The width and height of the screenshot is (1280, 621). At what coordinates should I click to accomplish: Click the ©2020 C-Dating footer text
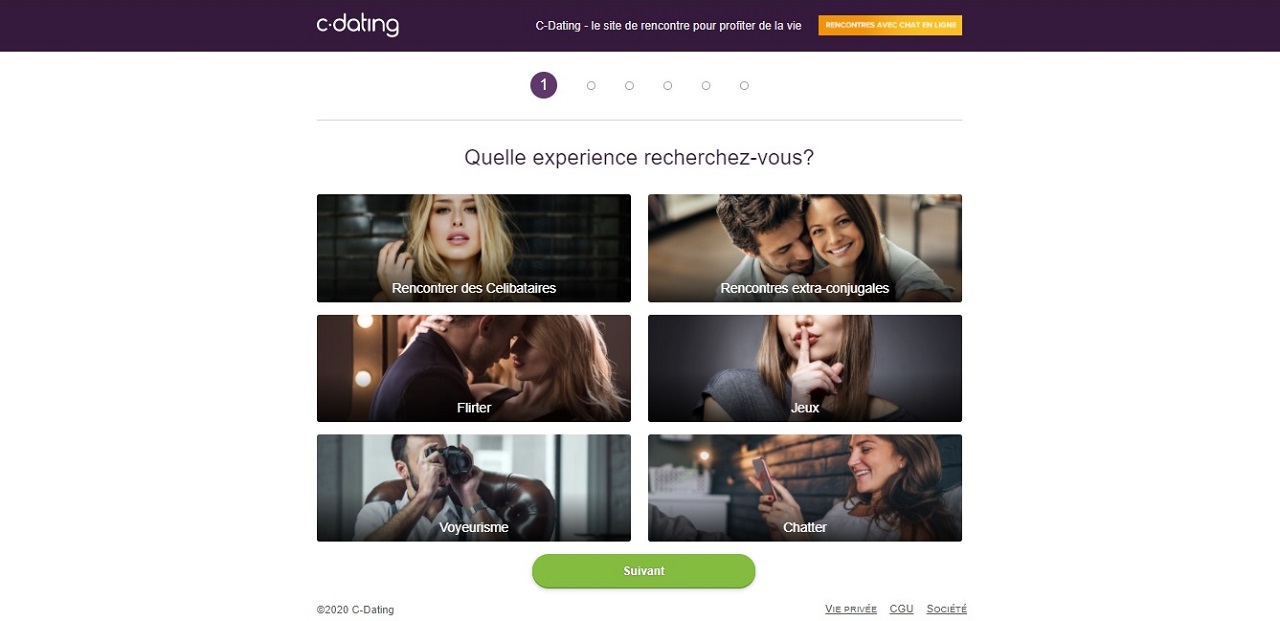(x=355, y=610)
